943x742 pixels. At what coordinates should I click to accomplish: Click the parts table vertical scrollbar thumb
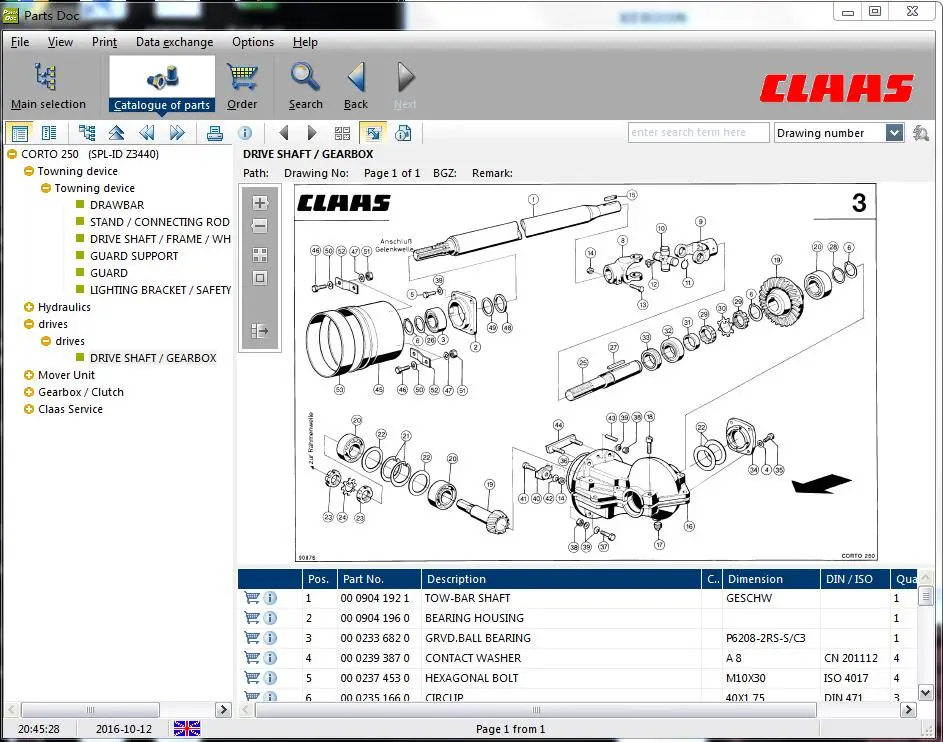(926, 596)
